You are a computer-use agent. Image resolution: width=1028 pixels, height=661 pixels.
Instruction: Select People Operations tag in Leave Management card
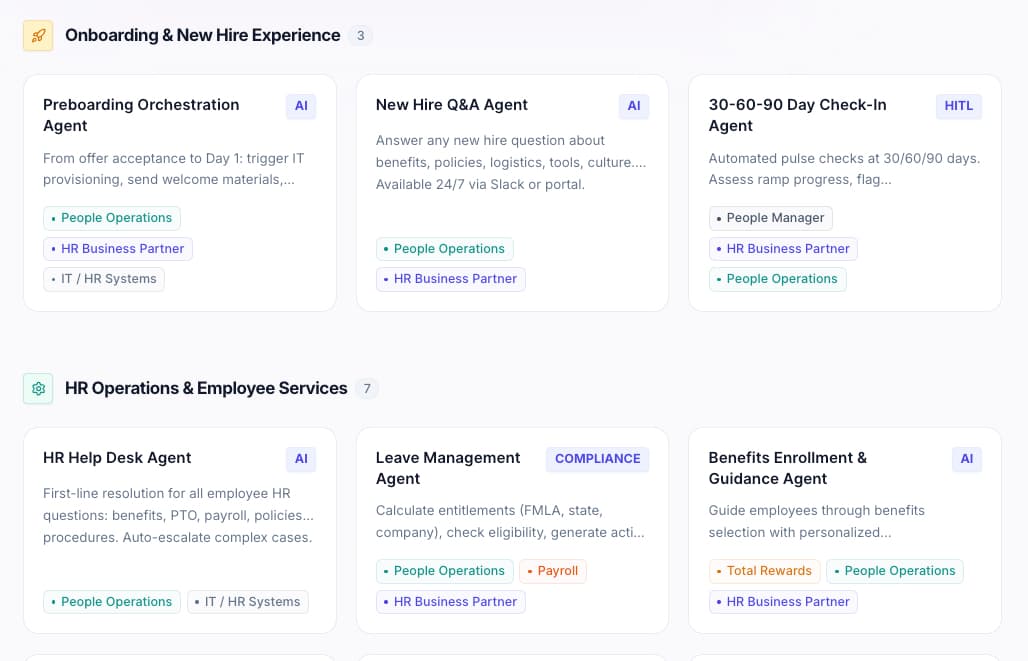[445, 571]
